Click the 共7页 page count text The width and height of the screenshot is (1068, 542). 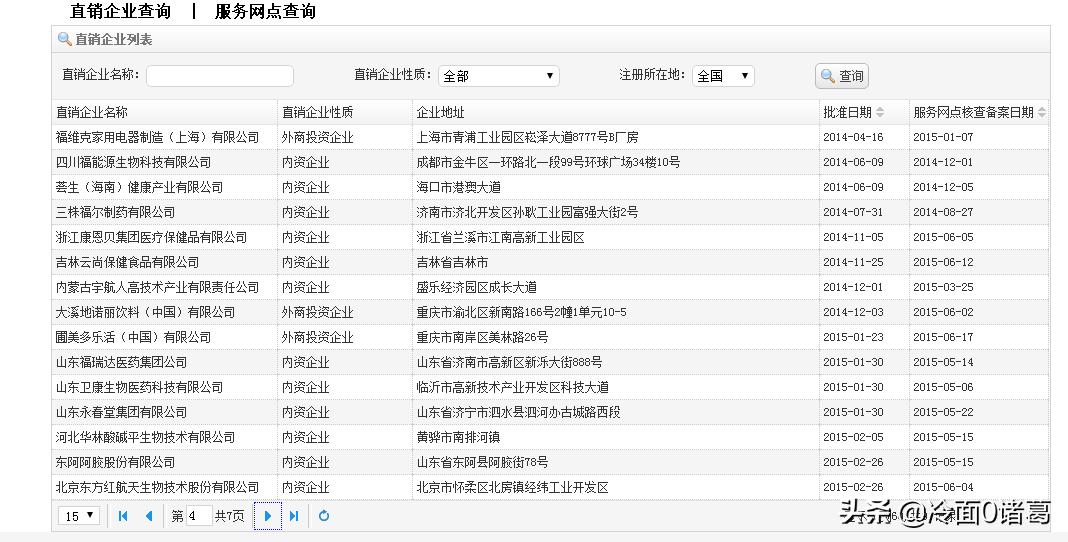pyautogui.click(x=230, y=516)
